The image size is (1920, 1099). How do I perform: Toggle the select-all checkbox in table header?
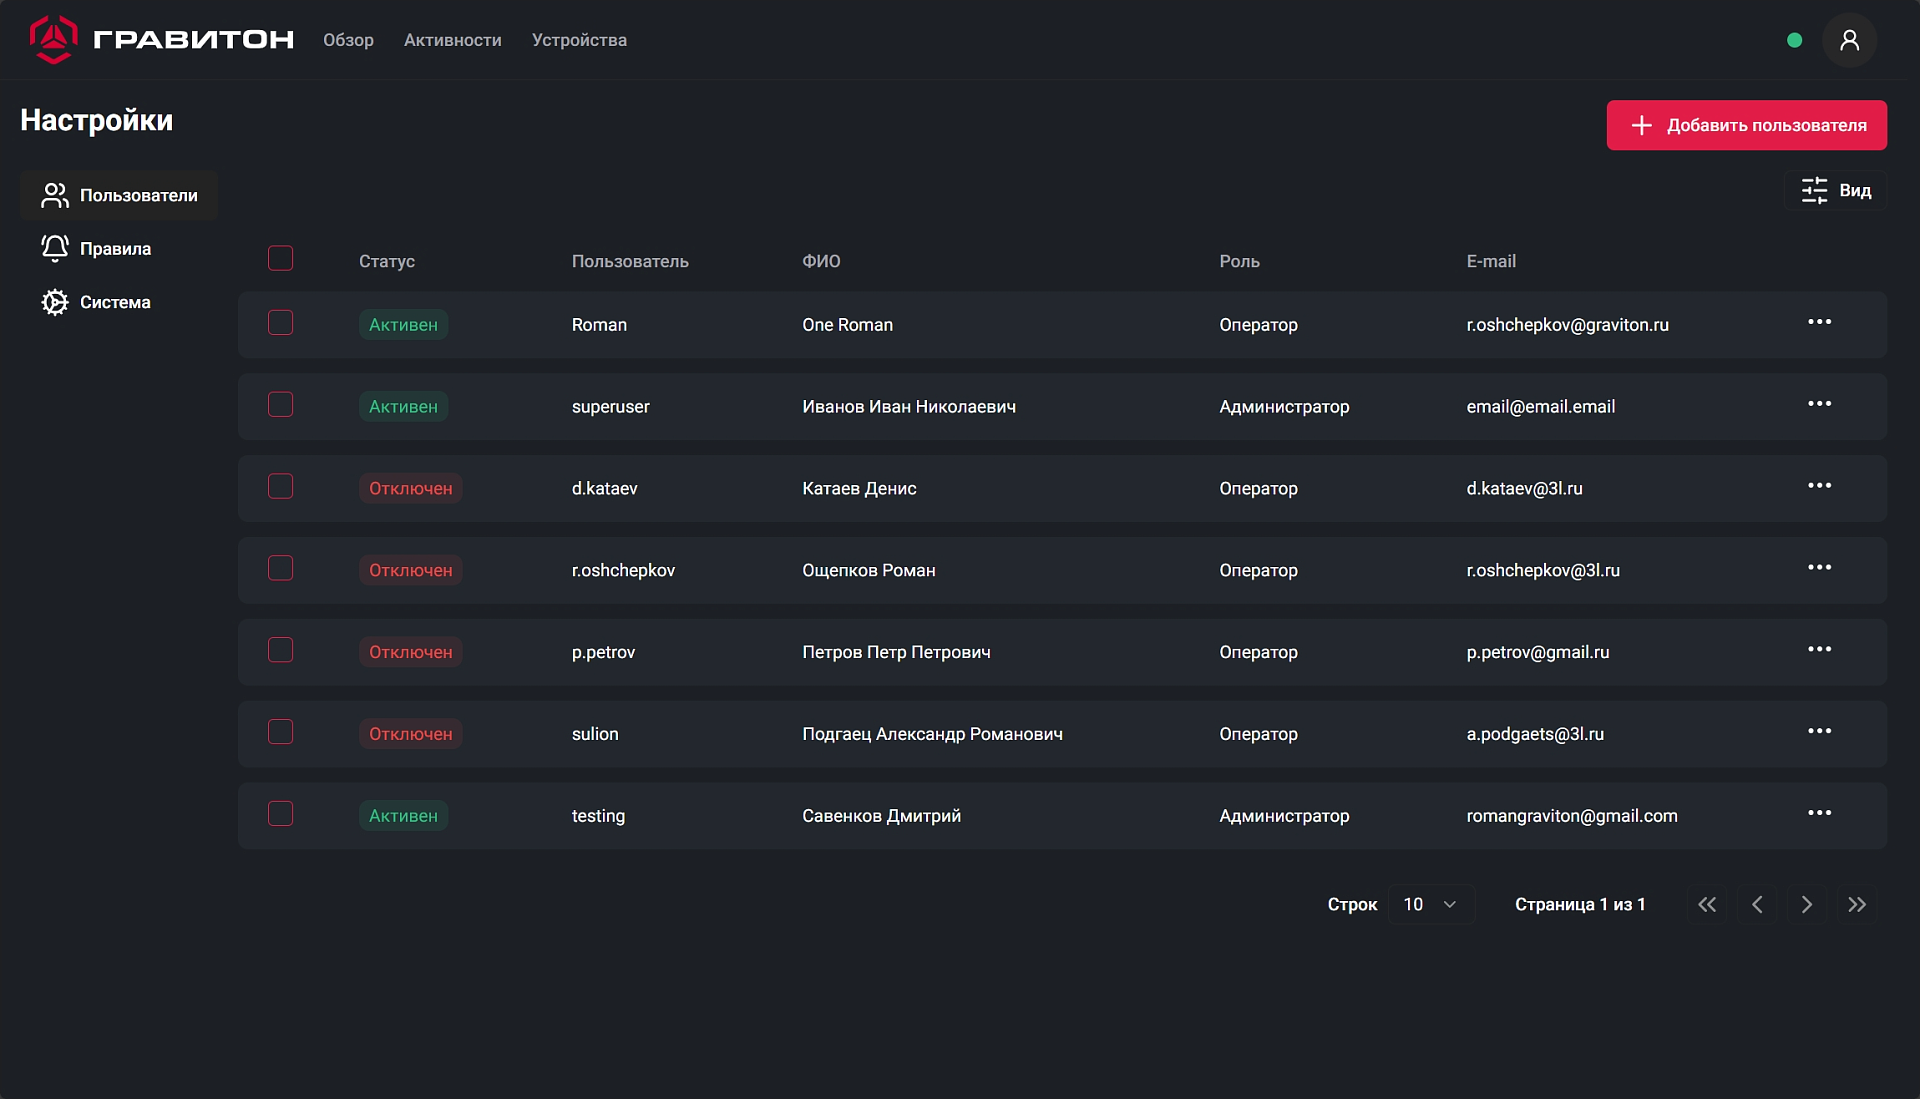point(280,258)
